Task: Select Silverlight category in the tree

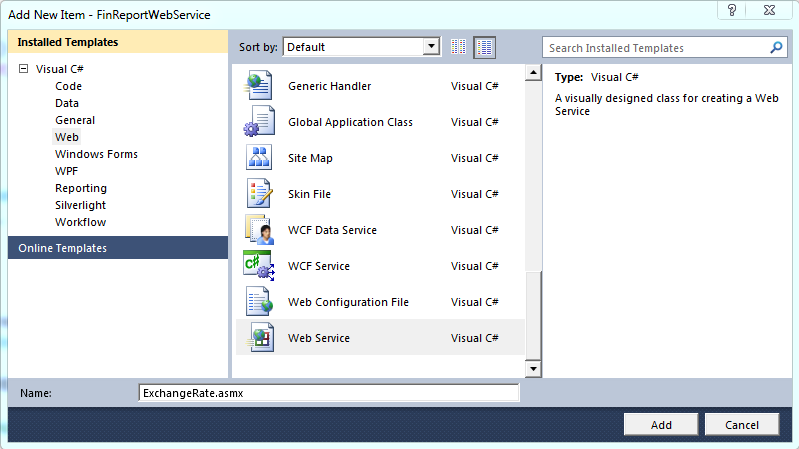Action: (x=81, y=205)
